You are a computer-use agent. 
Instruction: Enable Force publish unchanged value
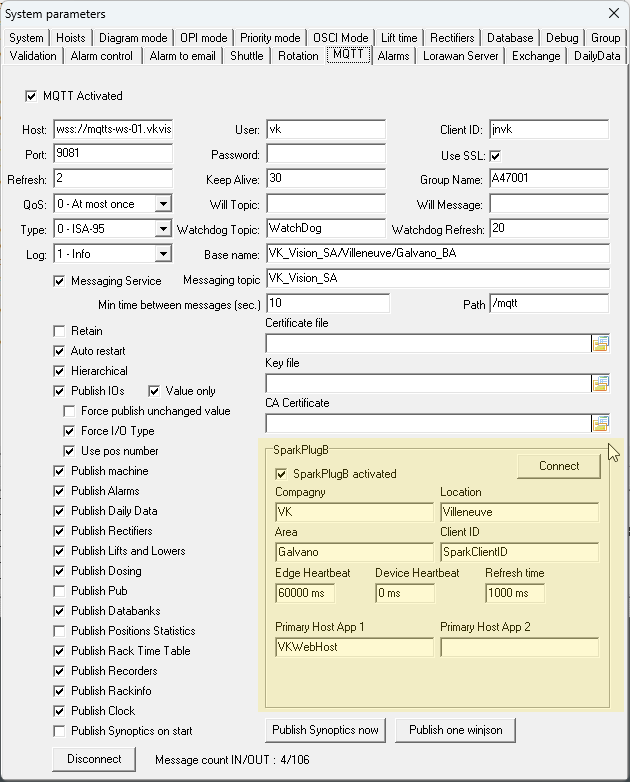(x=69, y=411)
